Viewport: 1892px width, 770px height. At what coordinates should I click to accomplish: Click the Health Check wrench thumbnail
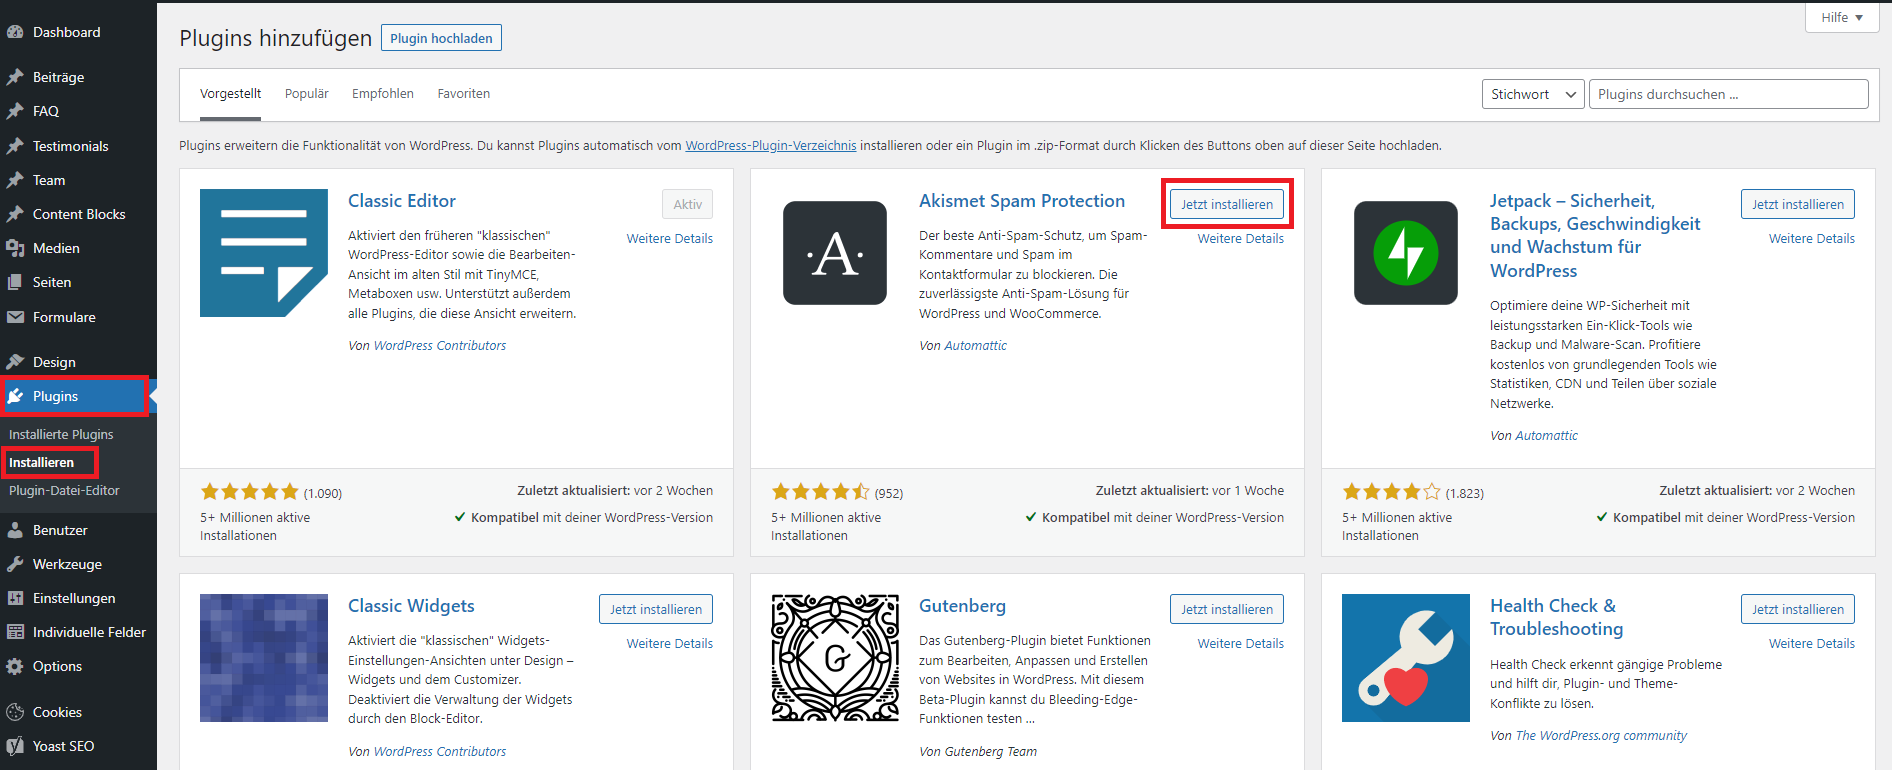1406,658
